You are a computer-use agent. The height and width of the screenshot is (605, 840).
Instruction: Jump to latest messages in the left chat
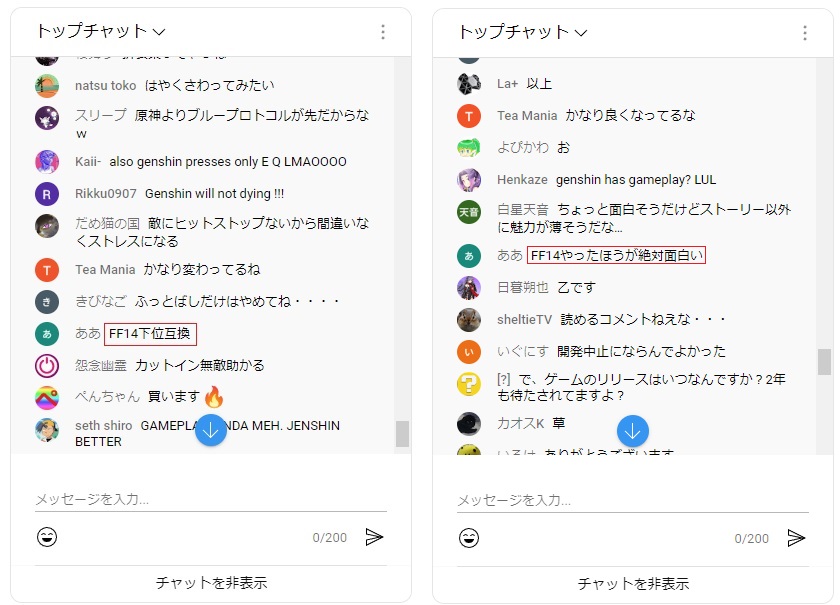click(211, 430)
